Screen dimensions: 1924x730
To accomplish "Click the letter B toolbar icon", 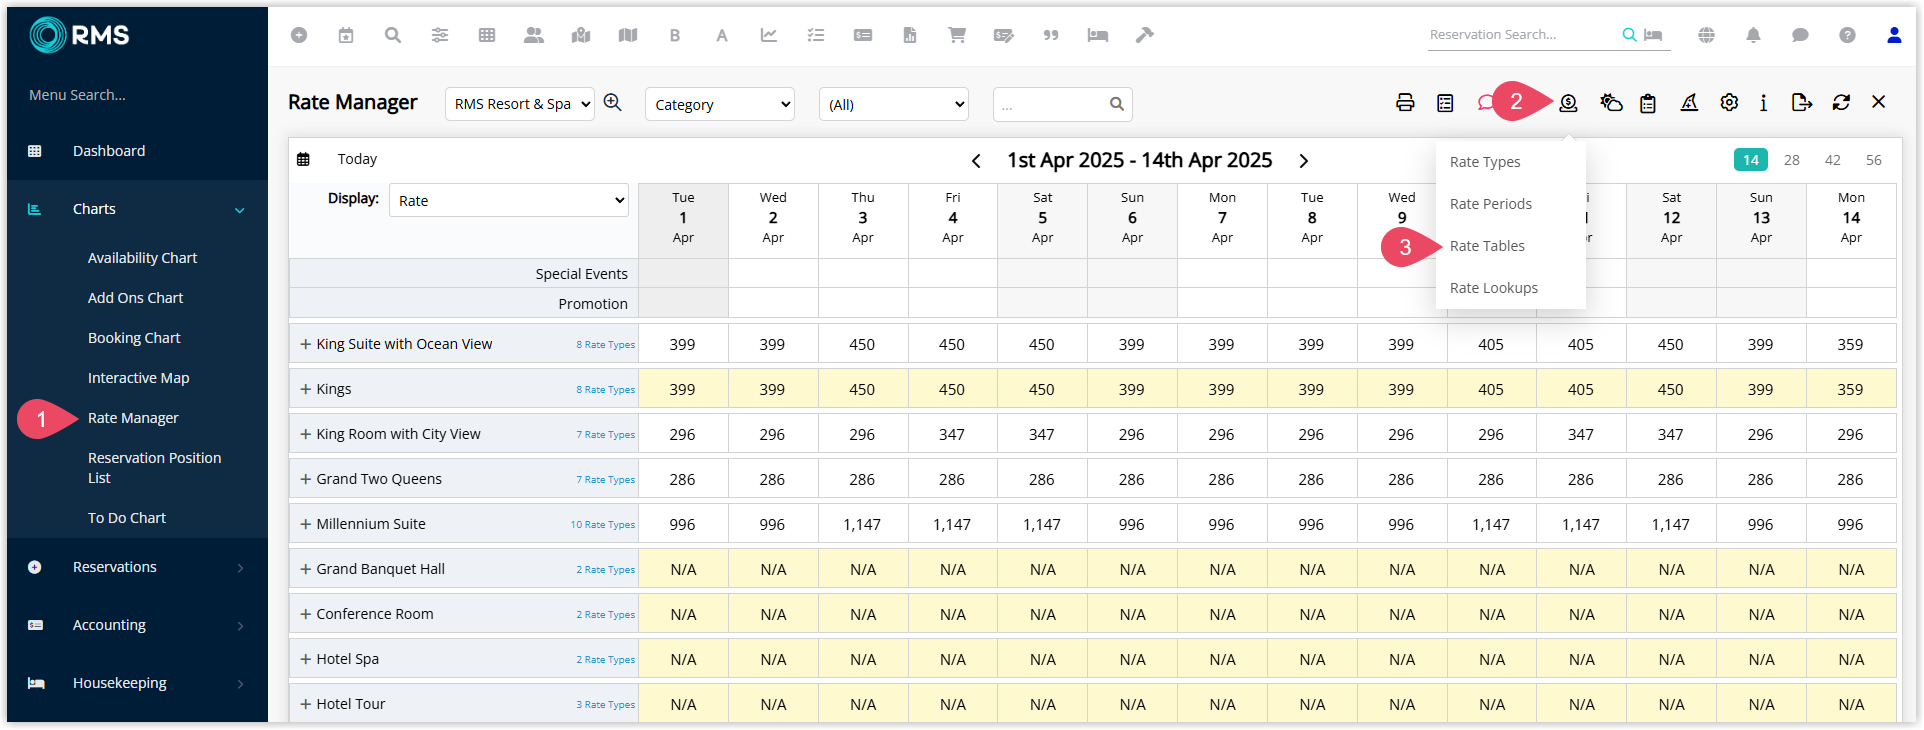I will click(675, 35).
